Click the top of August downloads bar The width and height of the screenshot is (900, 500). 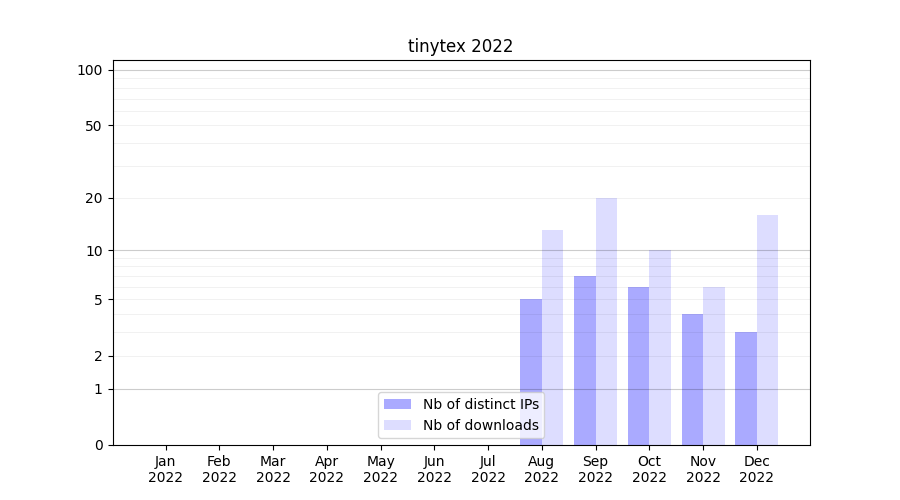click(x=552, y=232)
